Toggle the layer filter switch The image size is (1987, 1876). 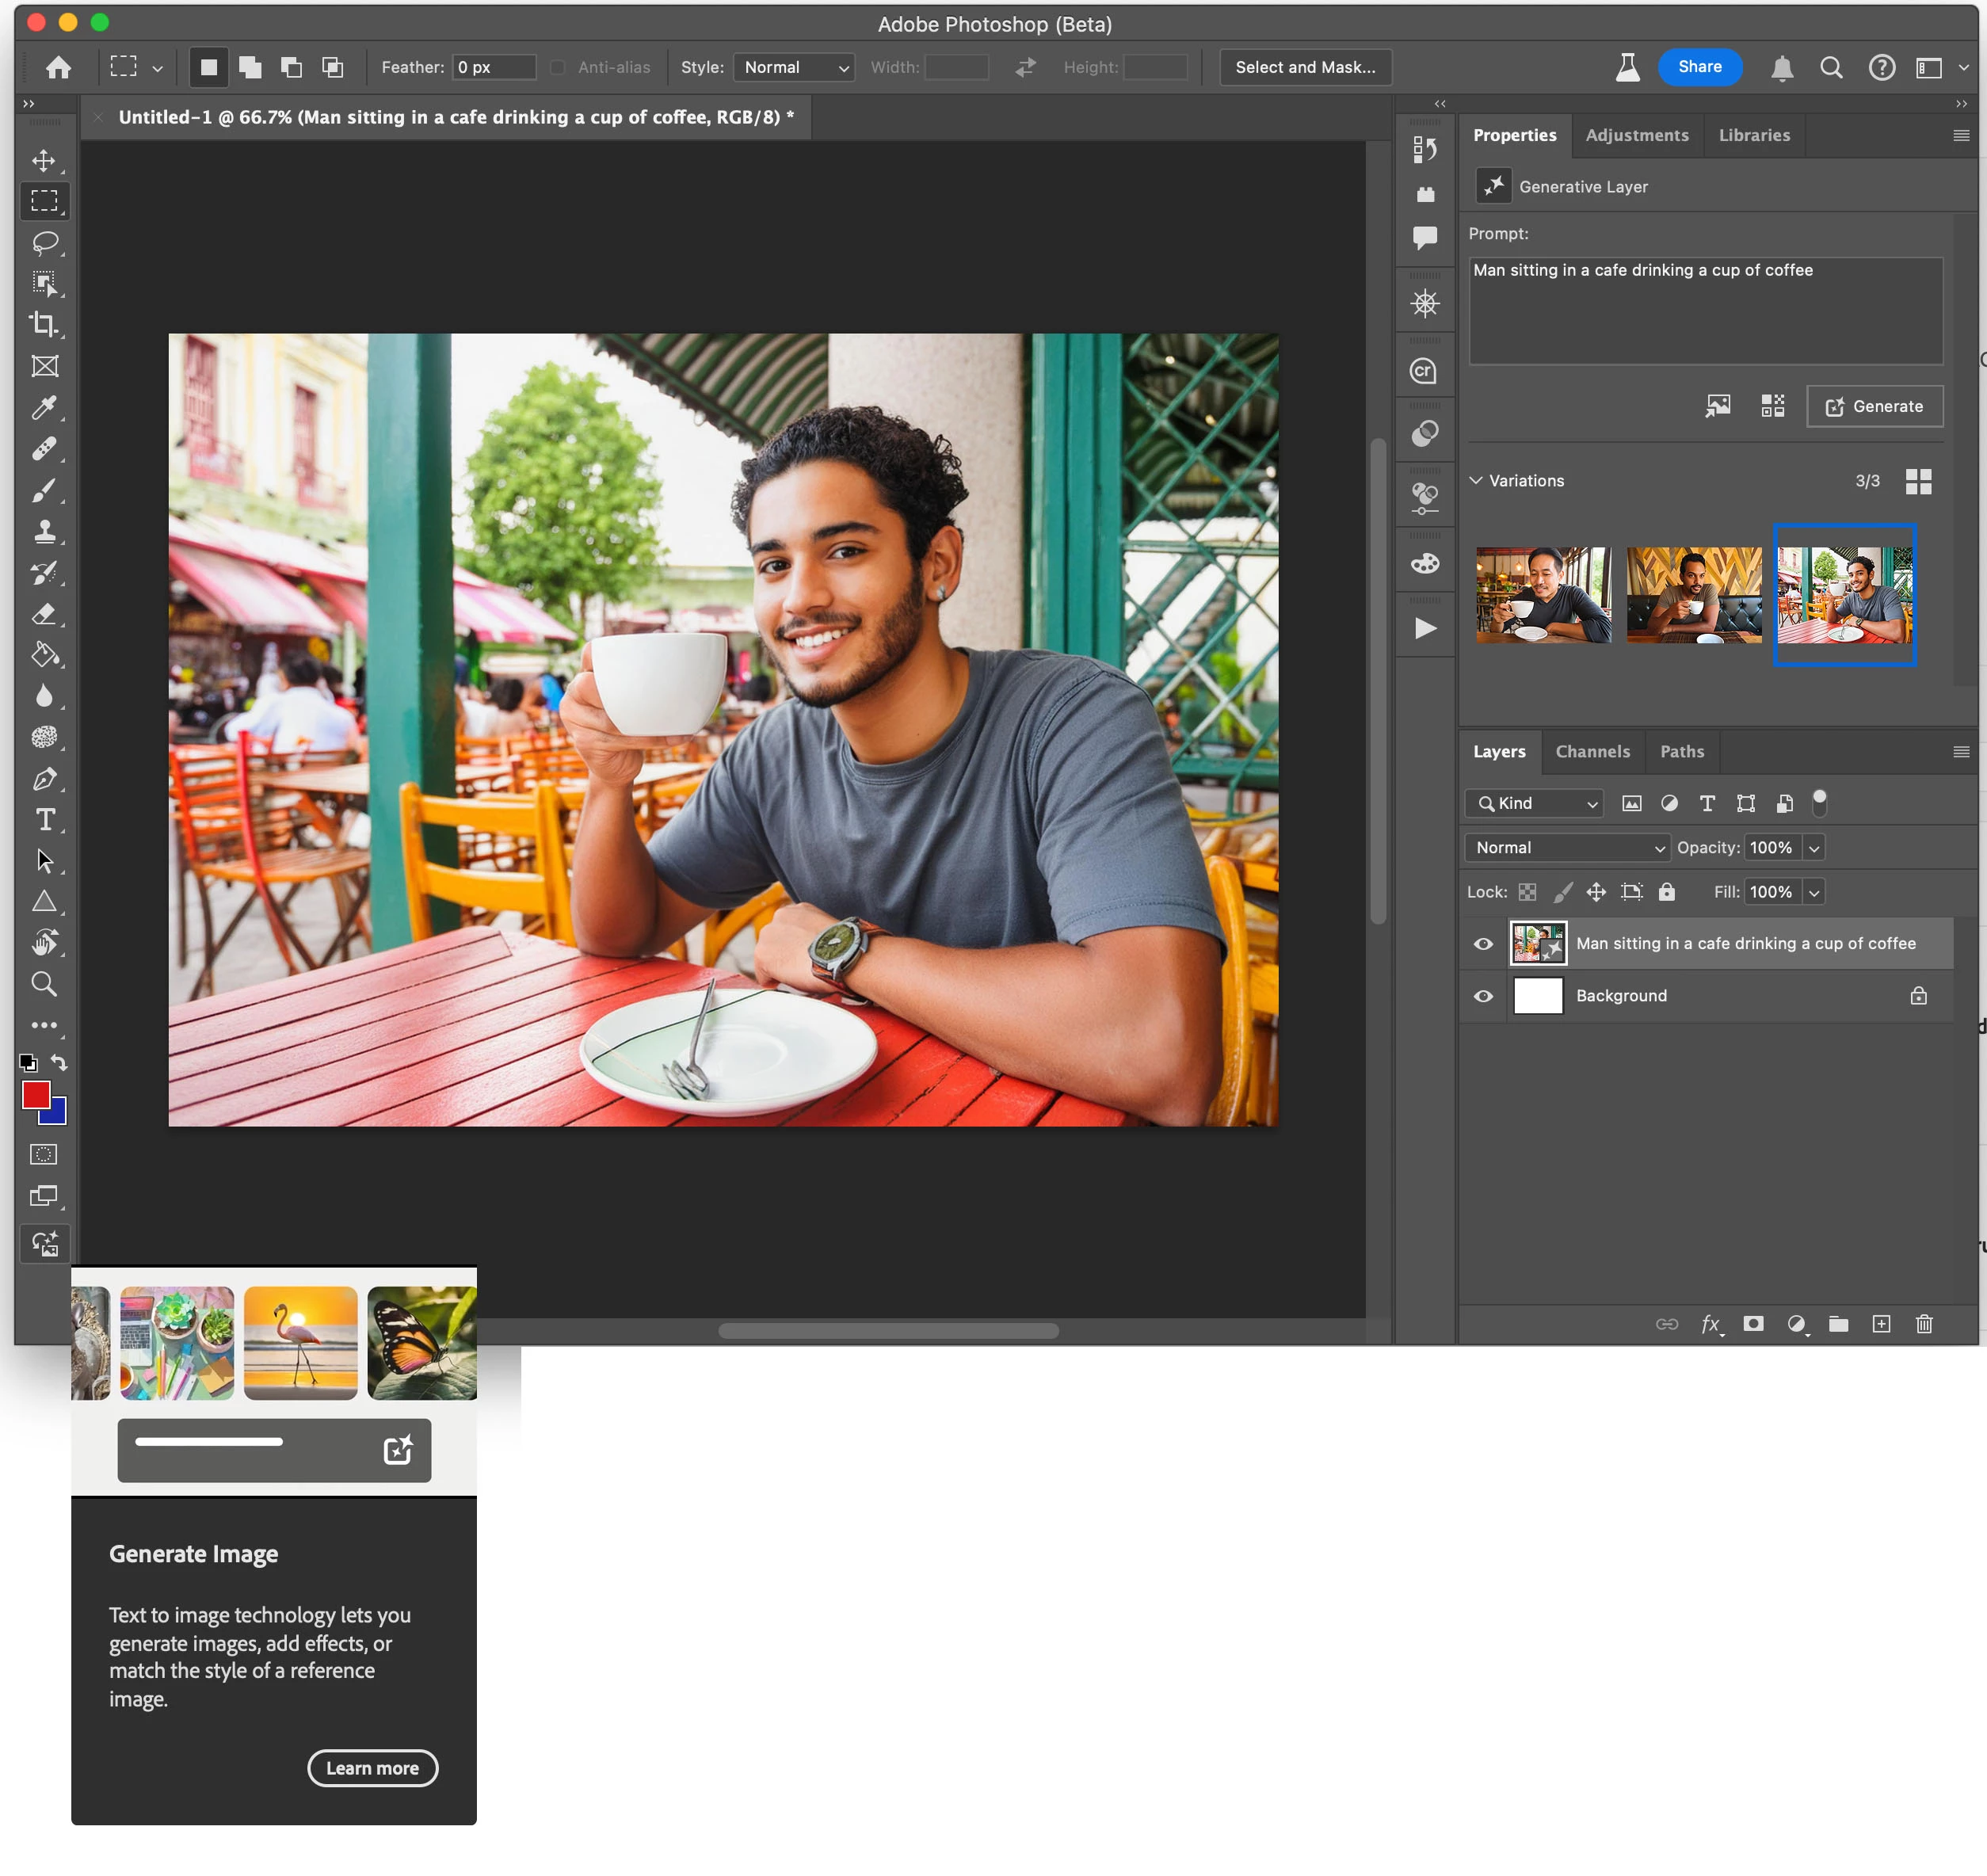tap(1819, 802)
